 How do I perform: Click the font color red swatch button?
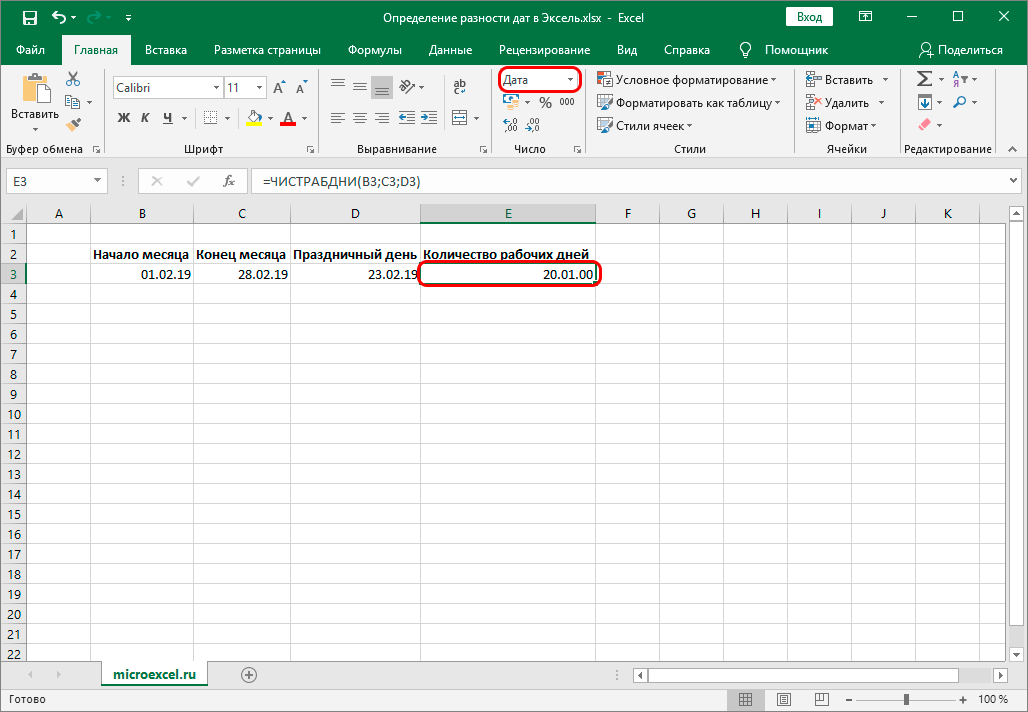click(288, 119)
